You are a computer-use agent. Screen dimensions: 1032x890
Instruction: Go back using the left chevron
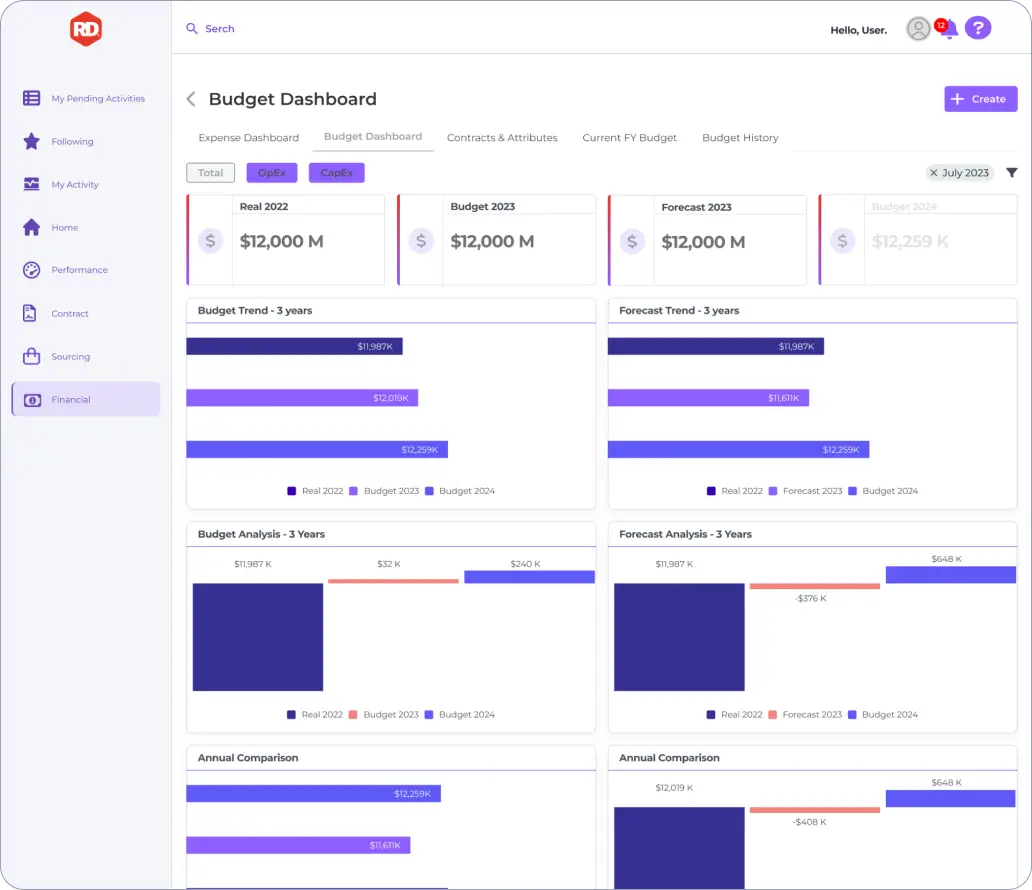point(191,99)
